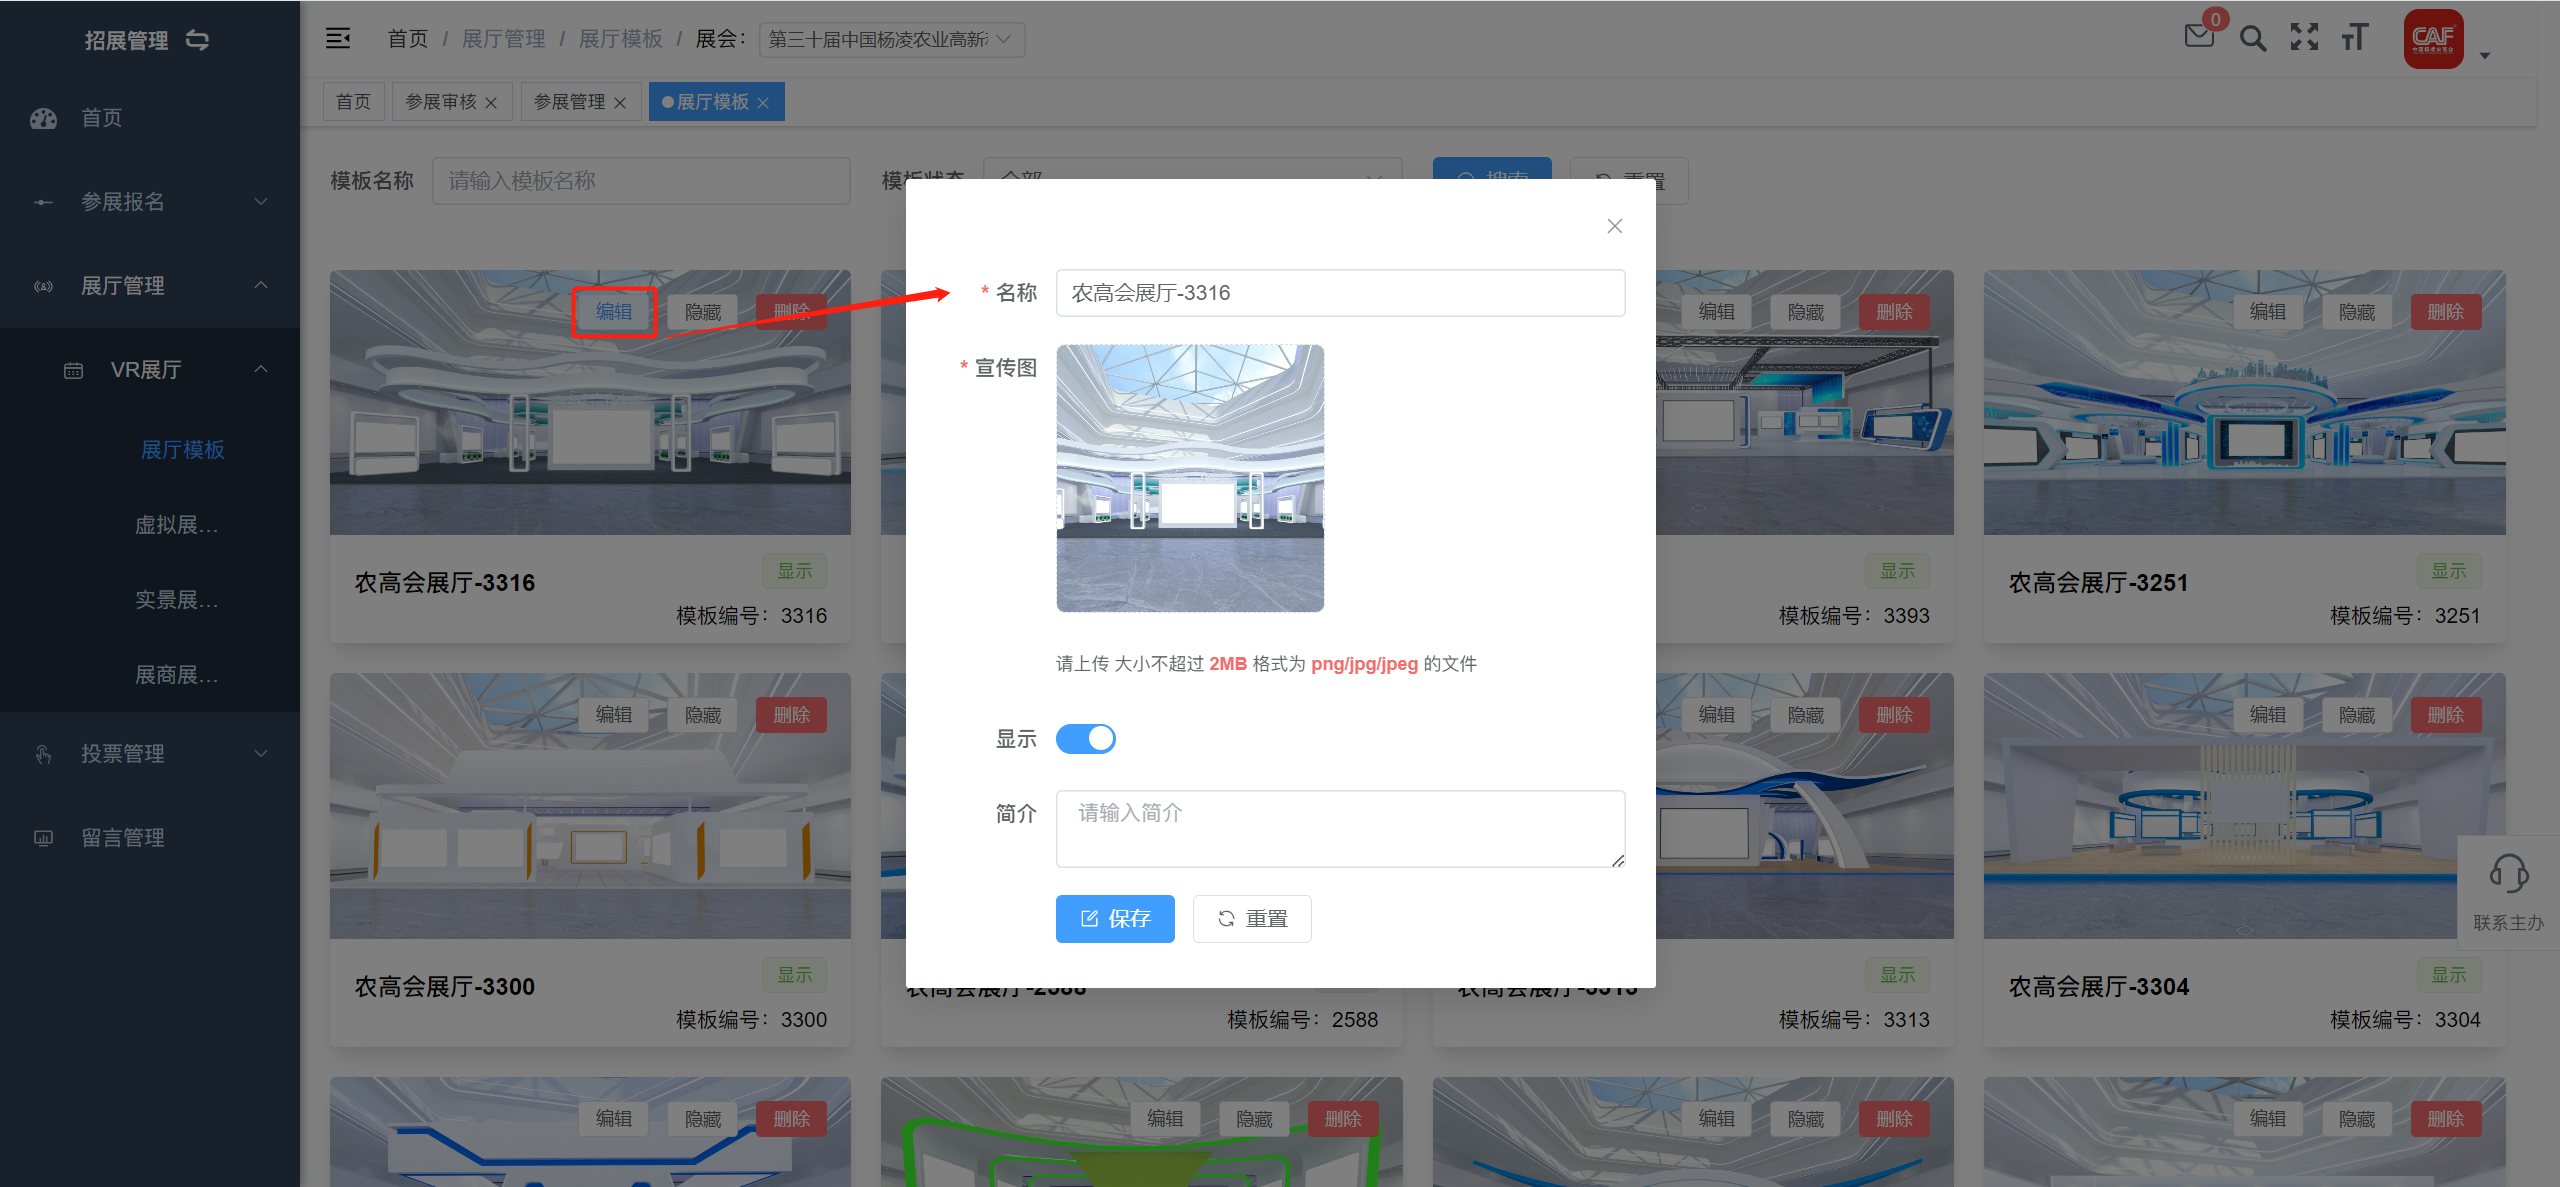Click the 名称 input field

click(1340, 293)
